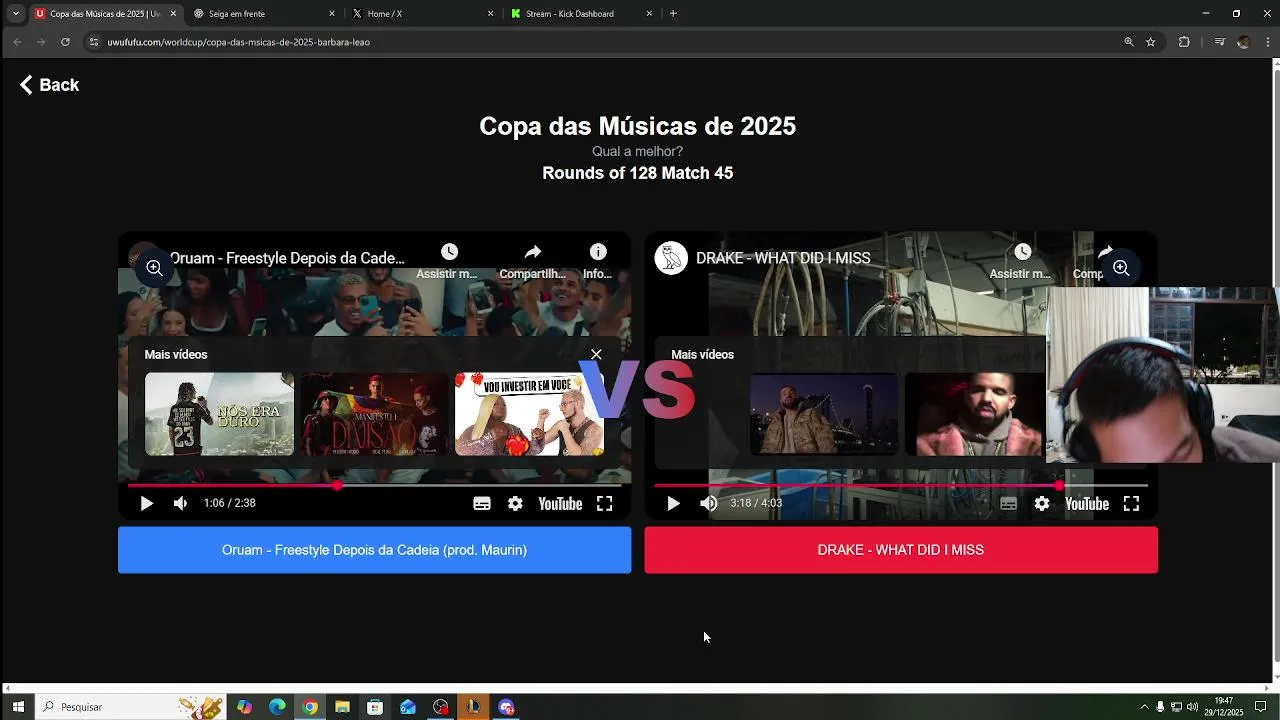The image size is (1280, 720).
Task: Click Watch later clock on Oruam video
Action: [x=449, y=252]
